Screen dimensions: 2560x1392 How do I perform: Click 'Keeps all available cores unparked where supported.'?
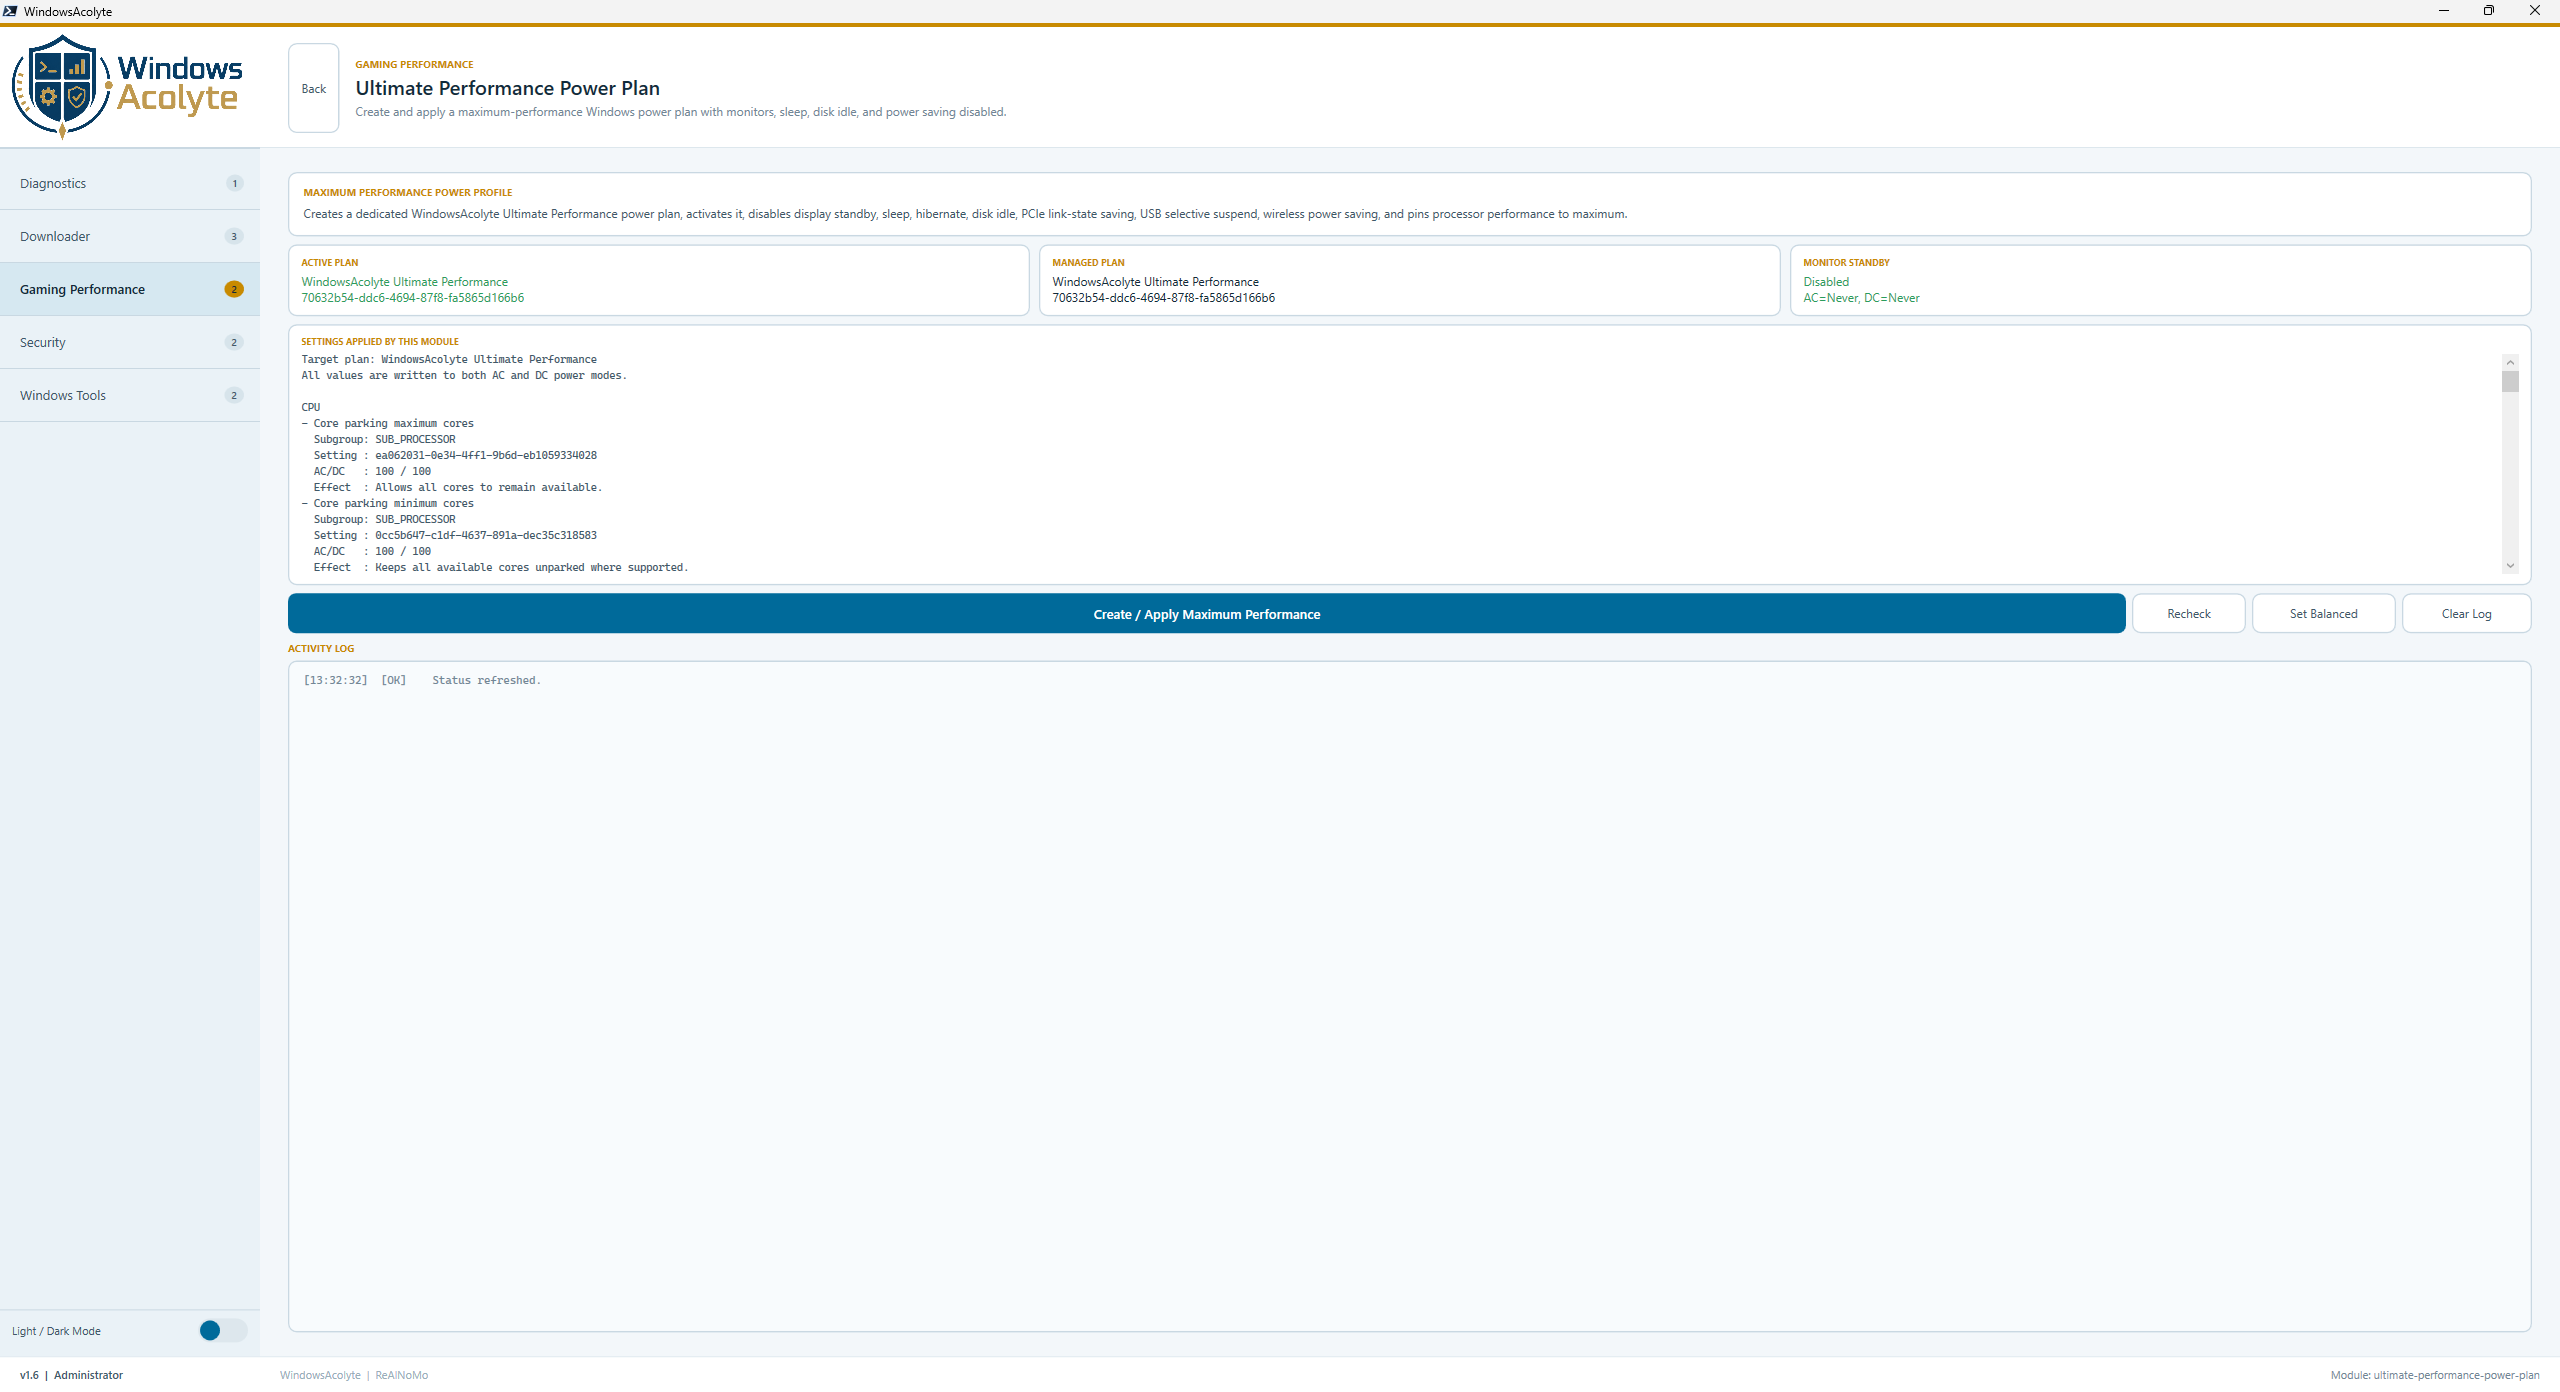tap(532, 568)
